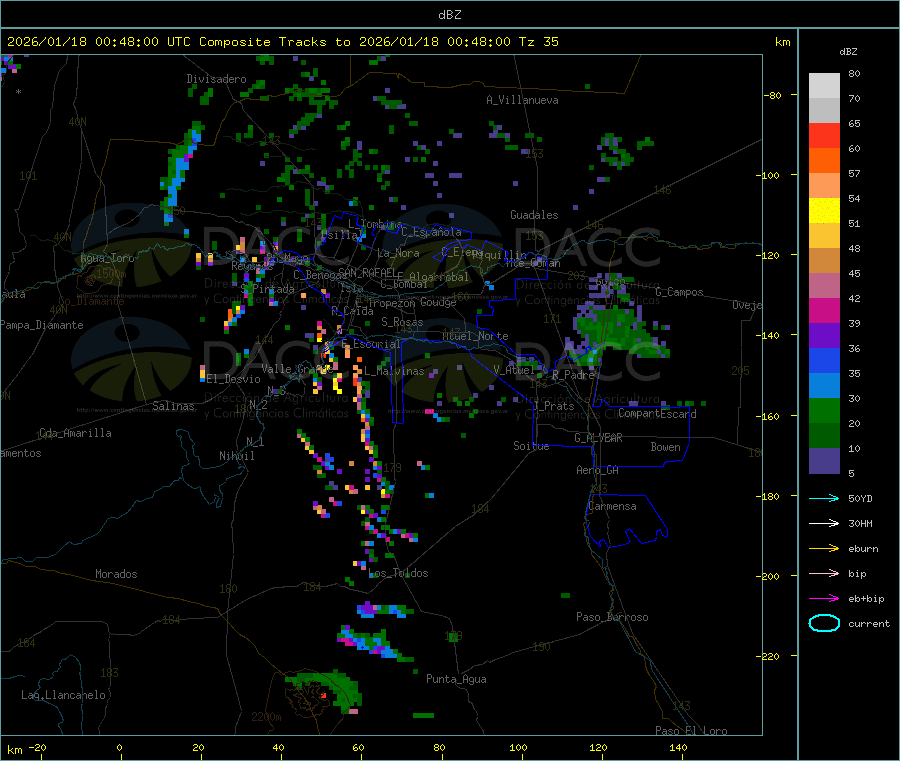
Task: Click the cyan 'current' ellipse legend icon
Action: click(824, 623)
